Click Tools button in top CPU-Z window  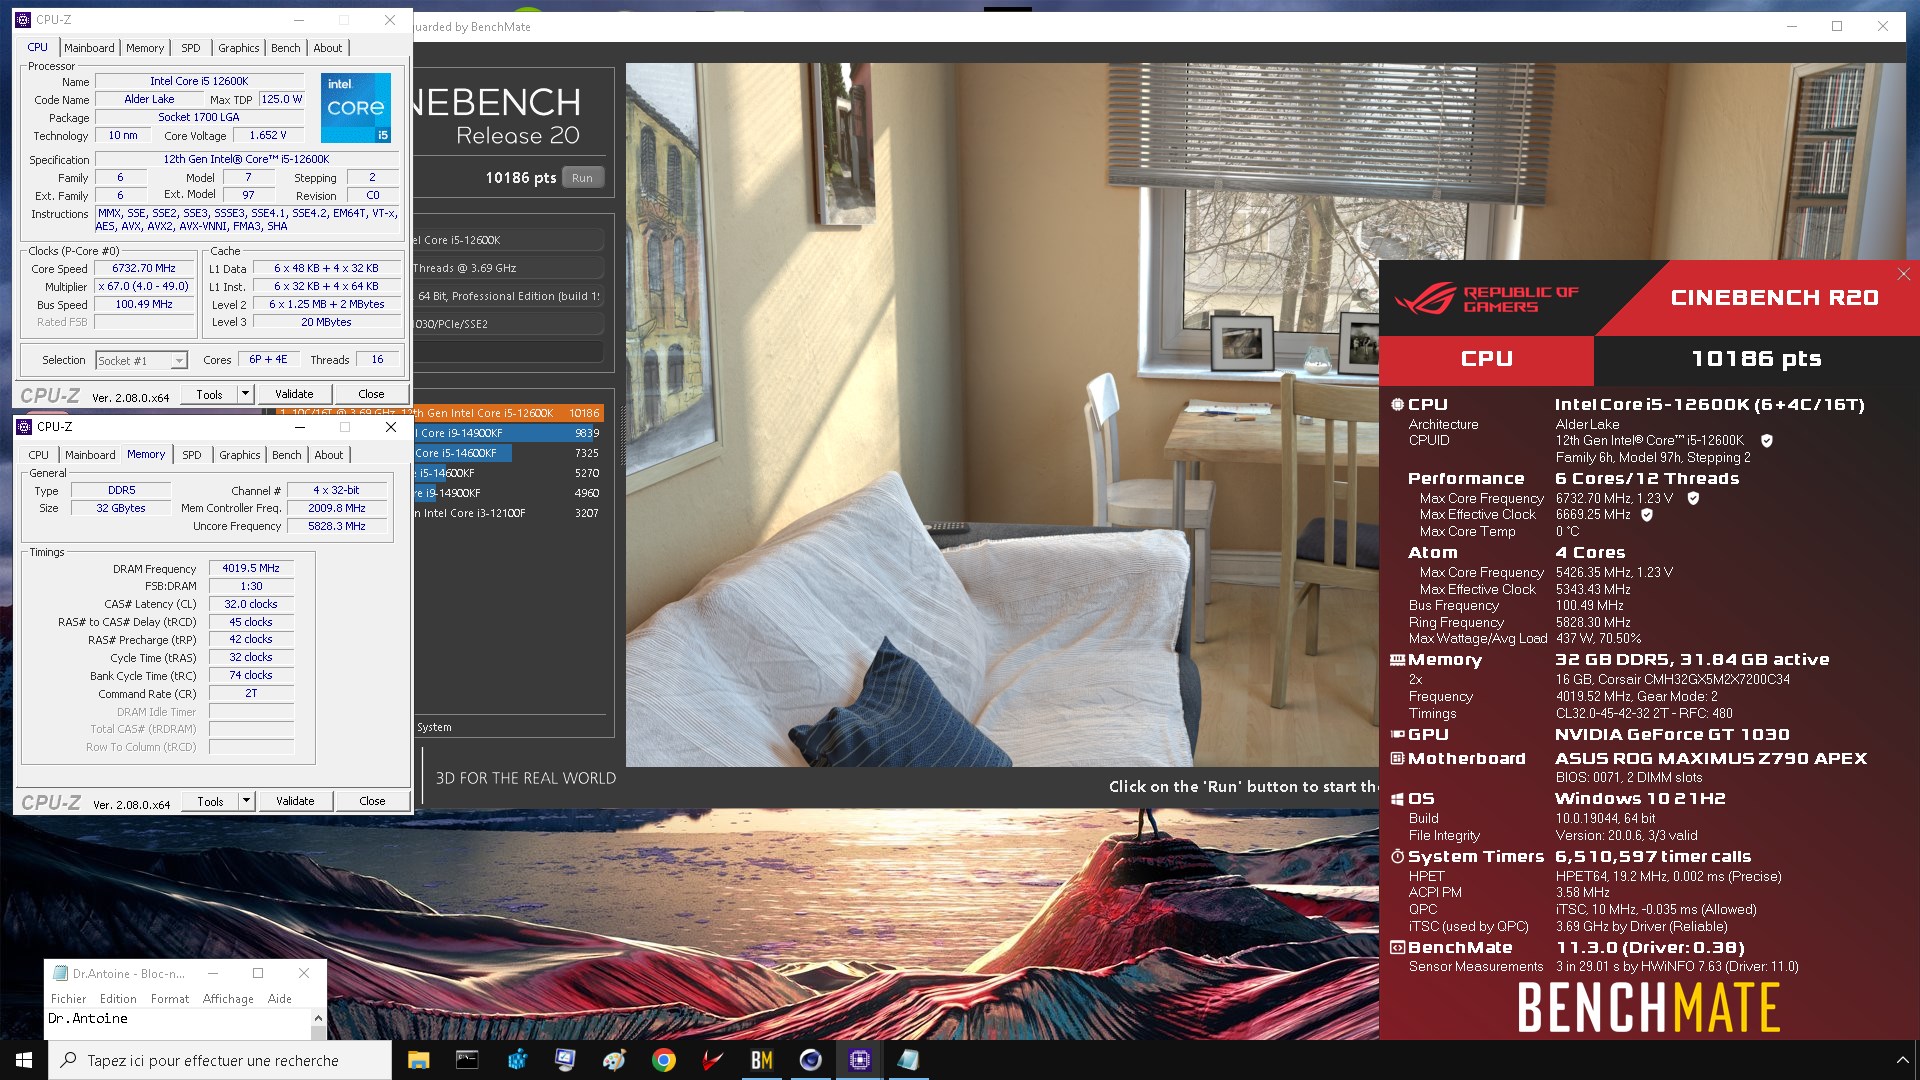point(209,394)
